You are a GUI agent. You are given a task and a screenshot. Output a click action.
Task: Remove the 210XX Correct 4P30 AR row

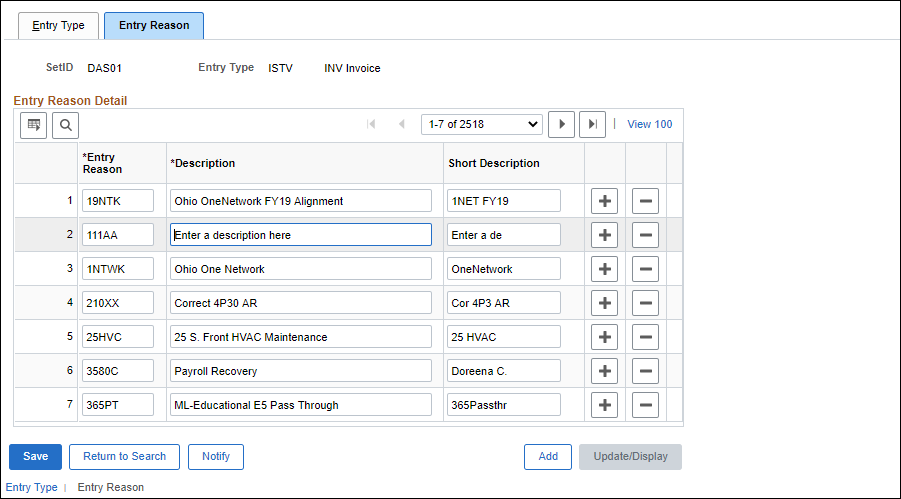coord(645,303)
